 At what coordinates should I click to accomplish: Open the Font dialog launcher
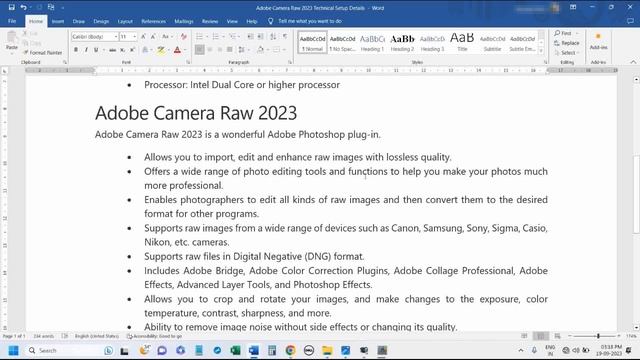(x=188, y=62)
